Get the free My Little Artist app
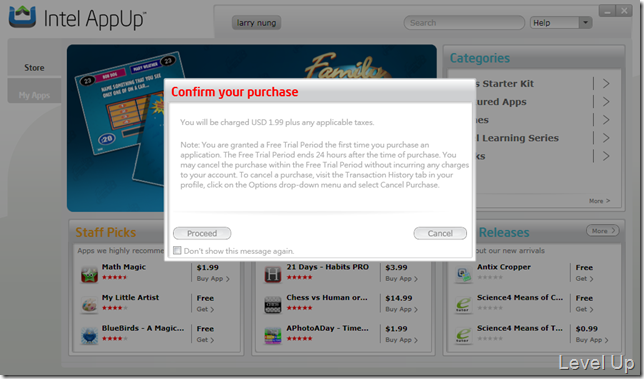The width and height of the screenshot is (644, 379). pyautogui.click(x=205, y=309)
